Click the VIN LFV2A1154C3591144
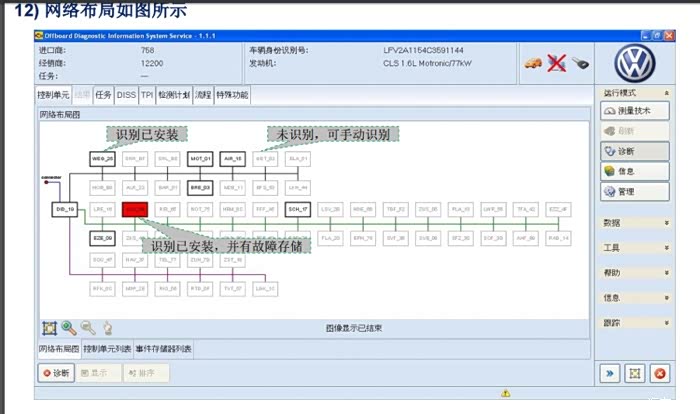Image resolution: width=700 pixels, height=414 pixels. tap(423, 50)
